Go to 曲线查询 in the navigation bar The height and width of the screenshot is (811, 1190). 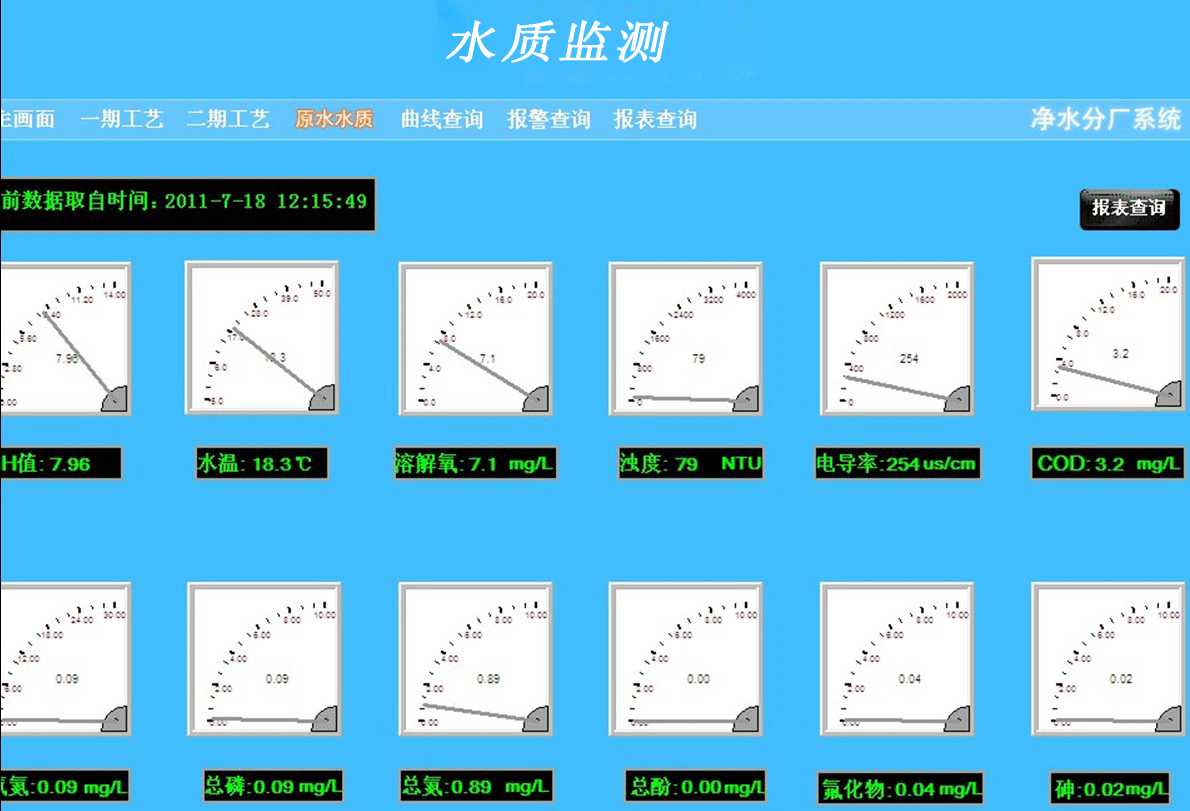(x=441, y=120)
